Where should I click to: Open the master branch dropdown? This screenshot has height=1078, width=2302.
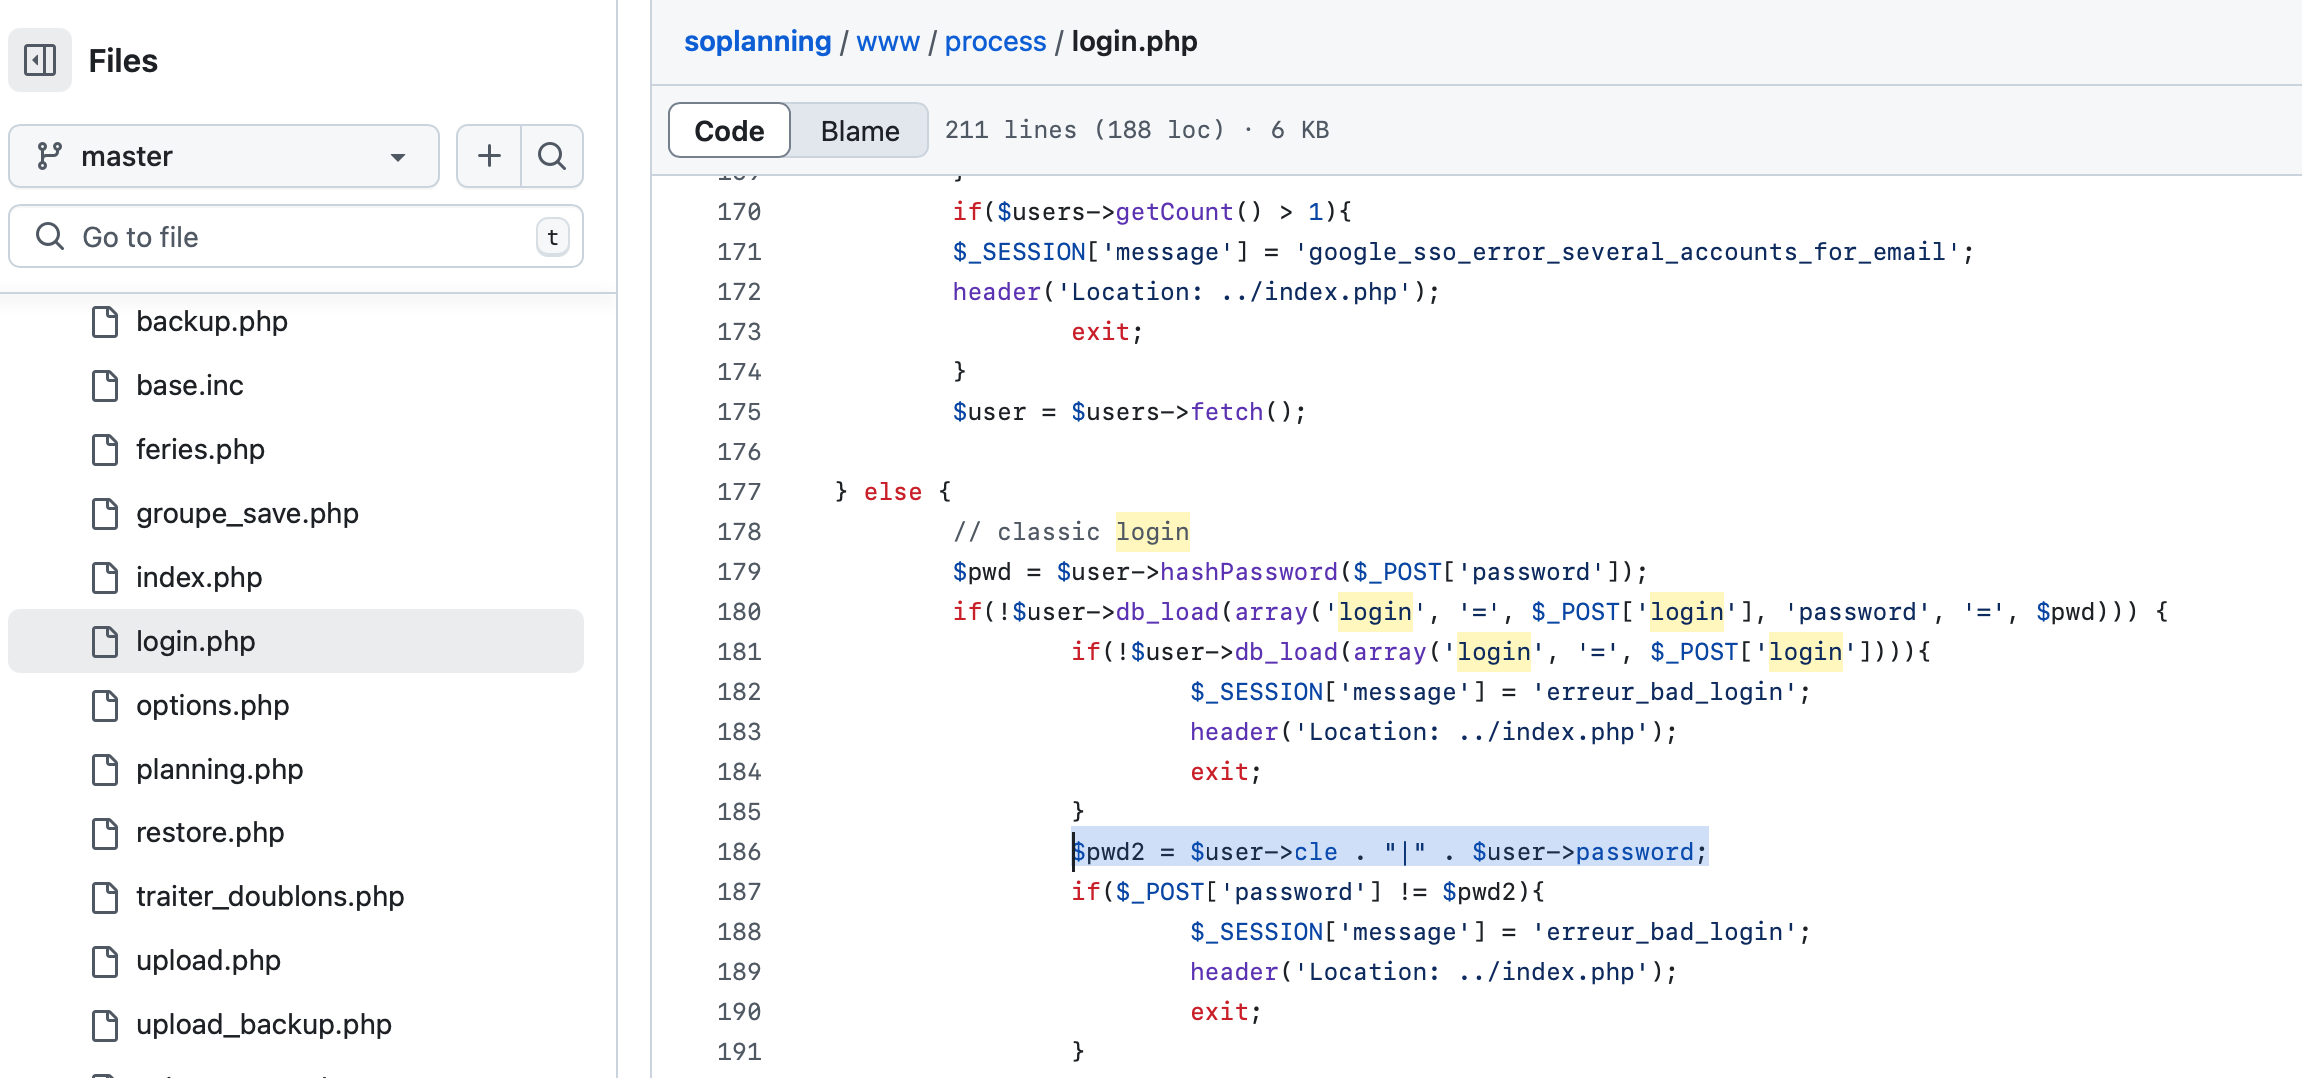(x=223, y=156)
